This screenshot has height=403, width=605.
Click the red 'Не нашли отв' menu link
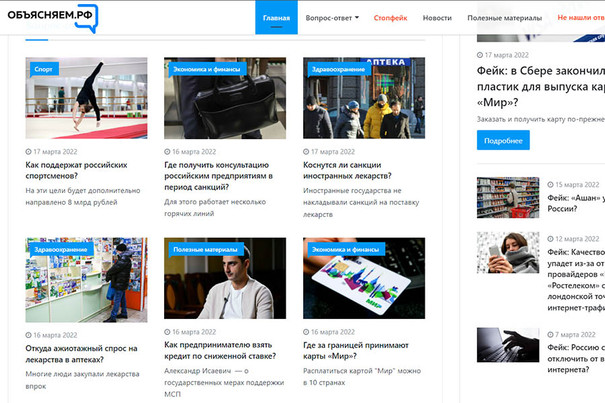pyautogui.click(x=581, y=17)
